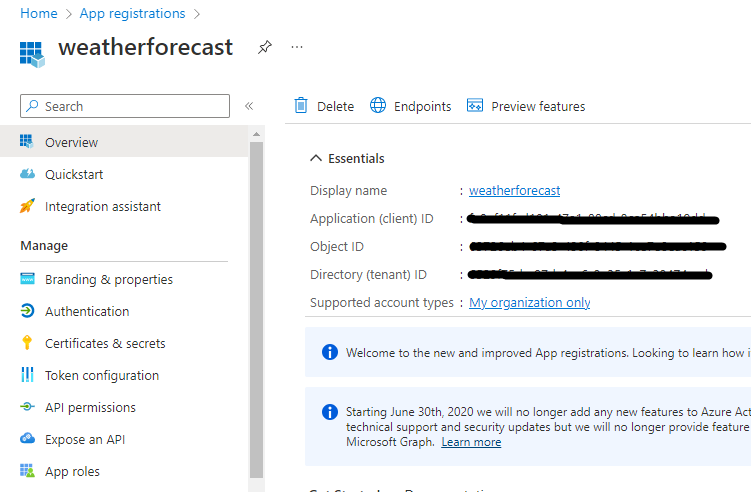Click the Token configuration icon
Screen dimensions: 751x492
pyautogui.click(x=27, y=375)
